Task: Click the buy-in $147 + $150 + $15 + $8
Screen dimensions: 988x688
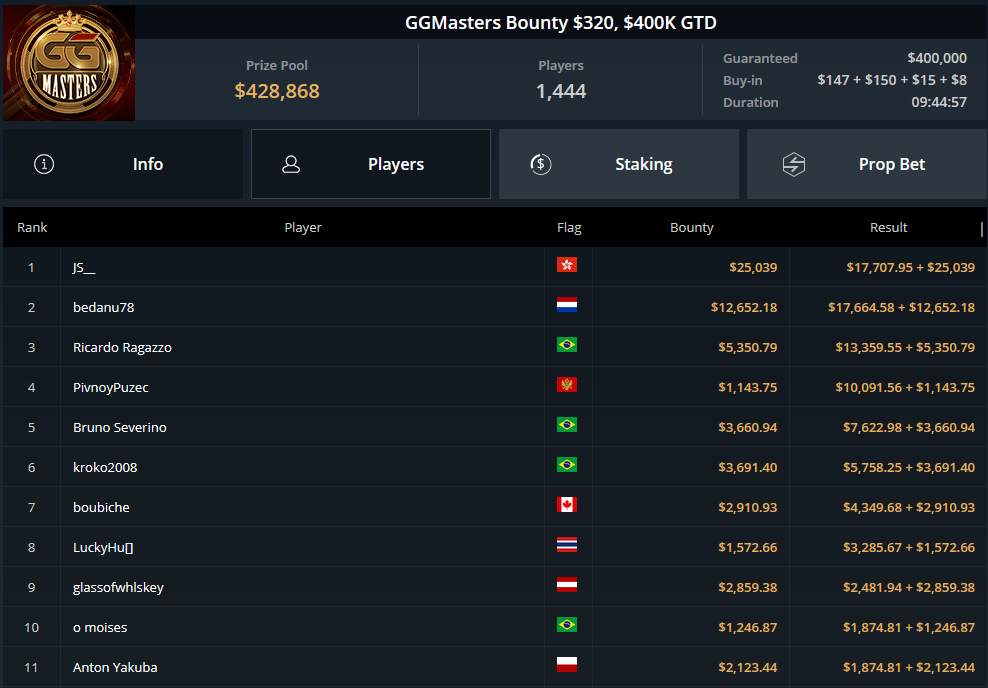Action: pos(892,80)
